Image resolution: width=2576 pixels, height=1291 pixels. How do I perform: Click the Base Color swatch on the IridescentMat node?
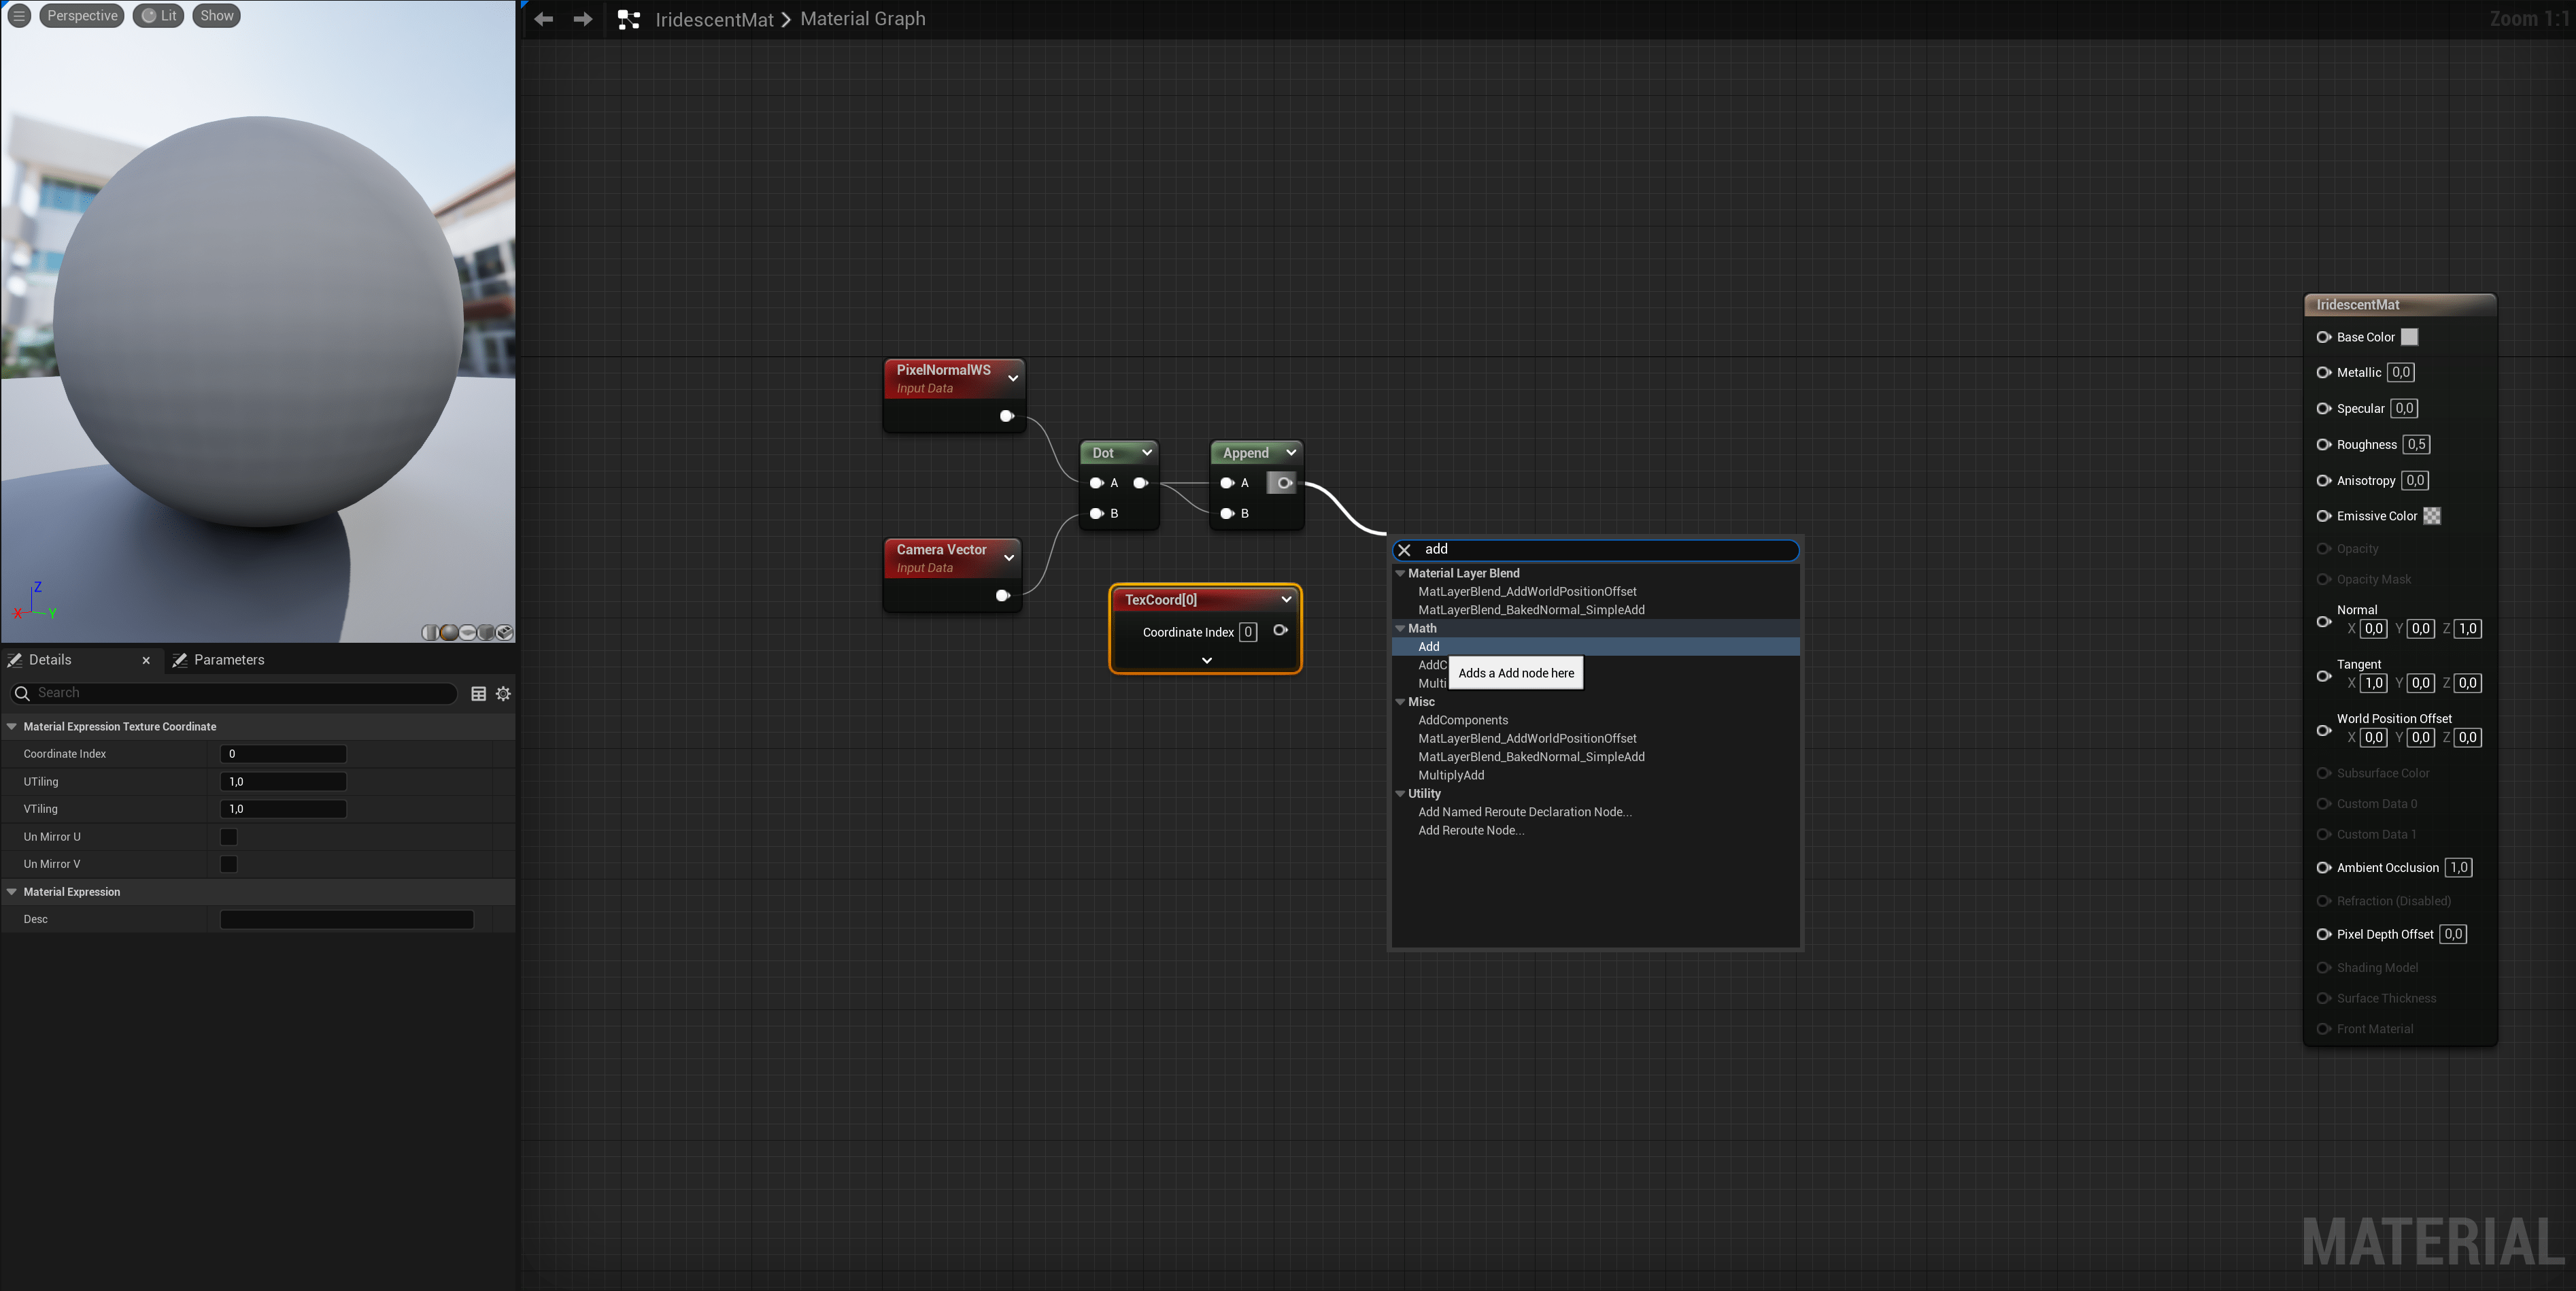point(2409,337)
